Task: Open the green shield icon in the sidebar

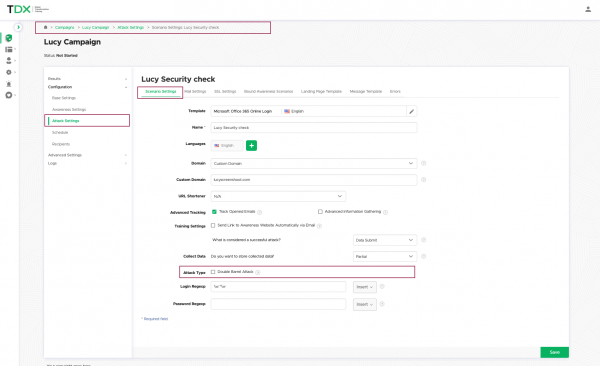Action: pyautogui.click(x=9, y=38)
